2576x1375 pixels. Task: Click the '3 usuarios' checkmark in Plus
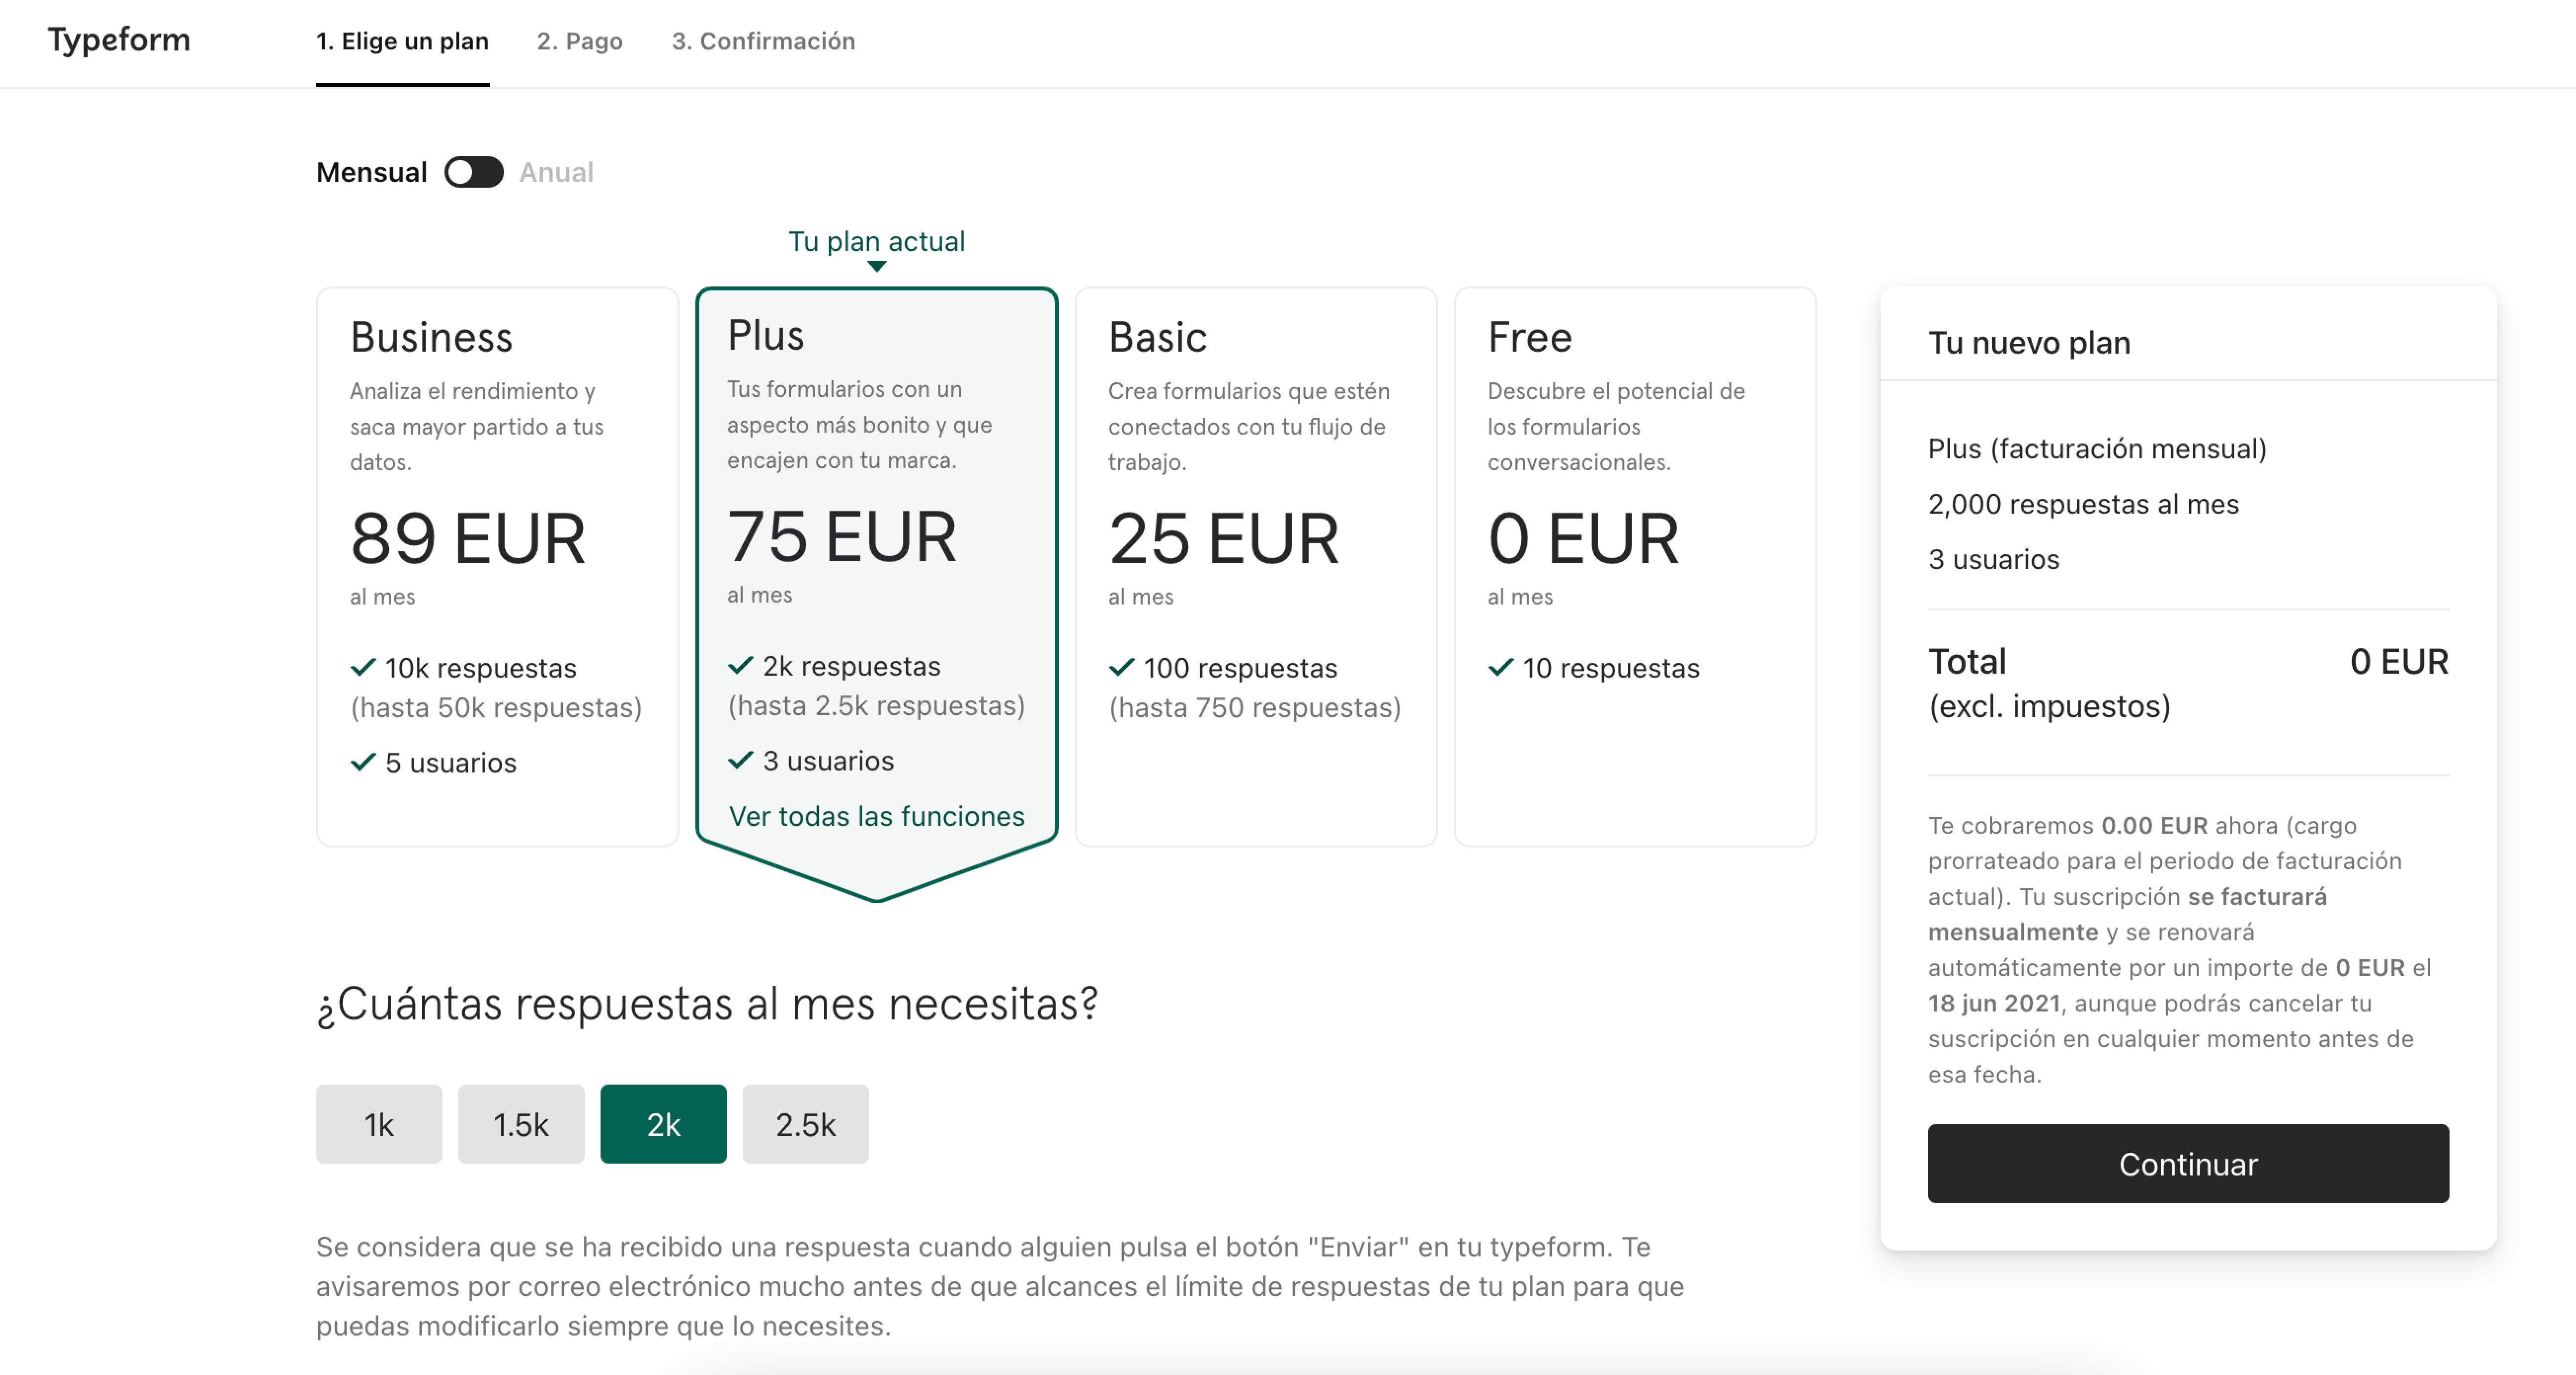pyautogui.click(x=740, y=760)
